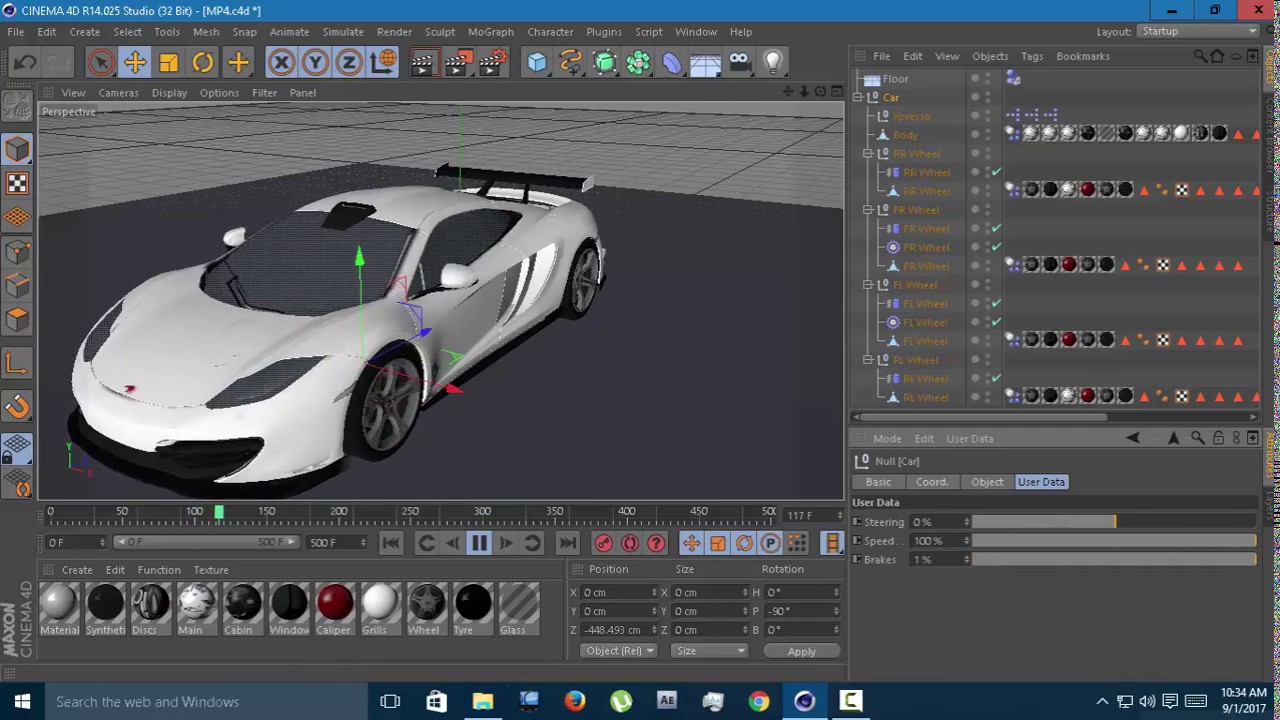Collapse the FL Wheel null group
The image size is (1280, 720).
pos(869,285)
